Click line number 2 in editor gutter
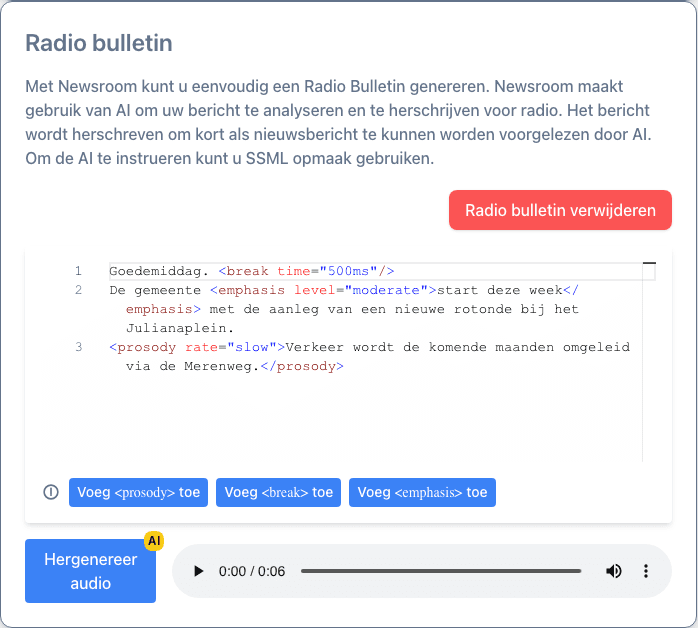698x628 pixels. [79, 290]
